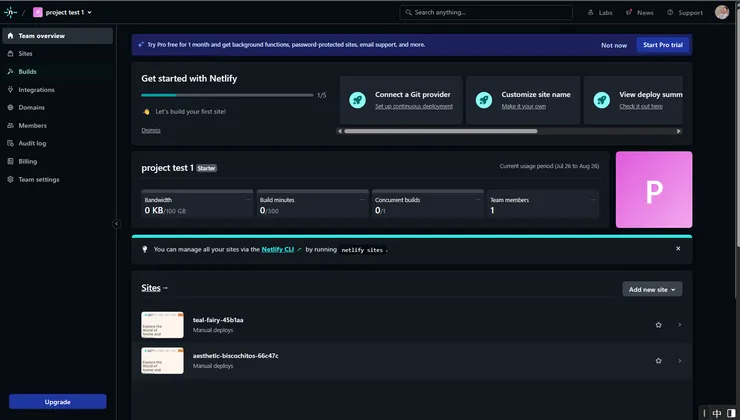This screenshot has height=420, width=740.
Task: Click the Team overview home icon
Action: tap(10, 35)
